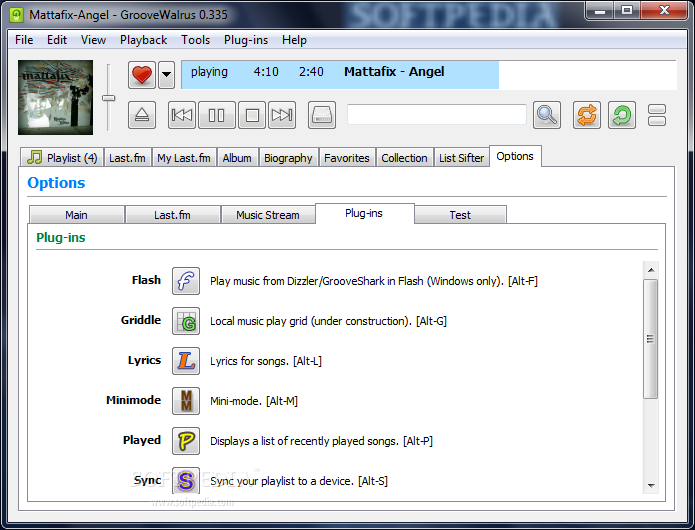Open the dropdown arrow beside the heart

[x=167, y=74]
